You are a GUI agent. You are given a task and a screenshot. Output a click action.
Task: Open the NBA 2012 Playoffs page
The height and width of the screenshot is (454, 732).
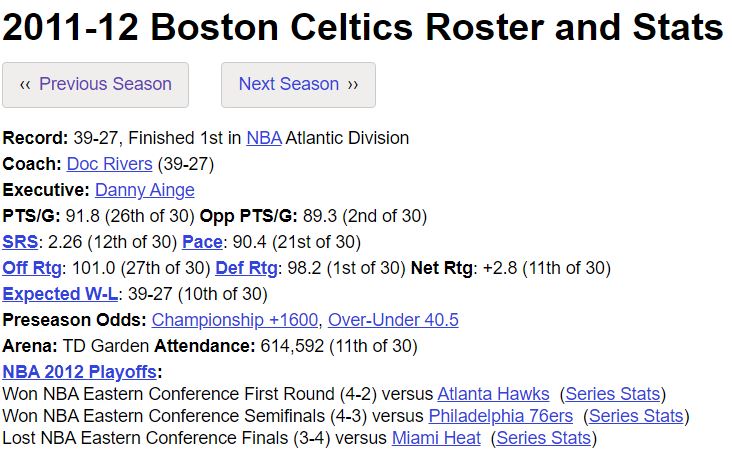(x=79, y=372)
